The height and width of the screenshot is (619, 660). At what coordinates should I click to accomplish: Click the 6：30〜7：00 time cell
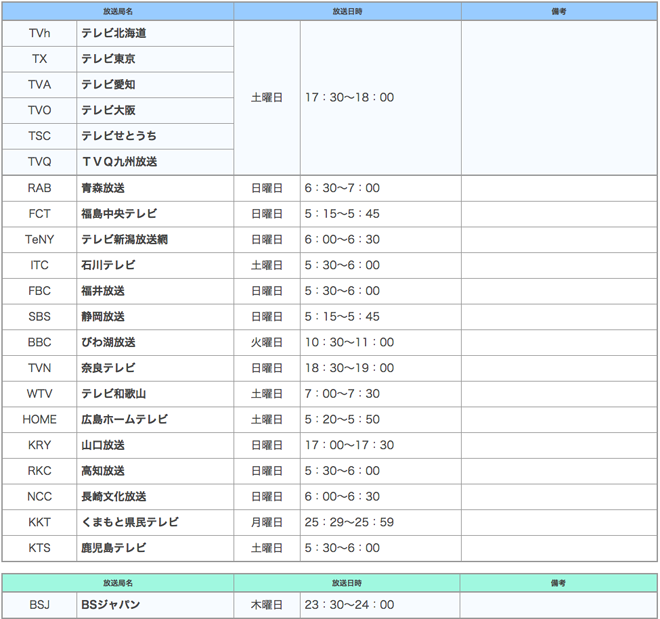coord(381,188)
